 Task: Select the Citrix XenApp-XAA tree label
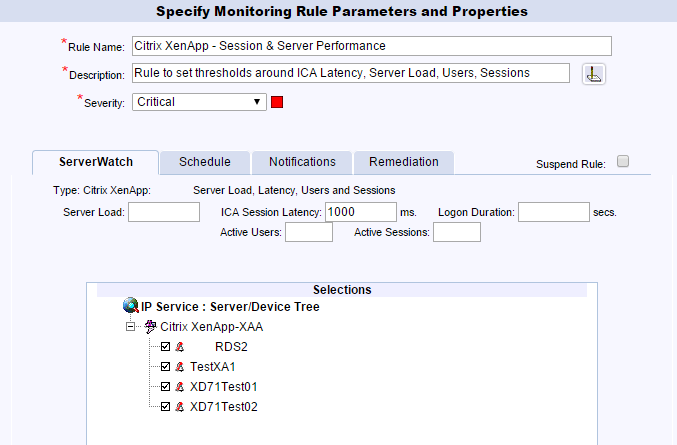tap(212, 327)
